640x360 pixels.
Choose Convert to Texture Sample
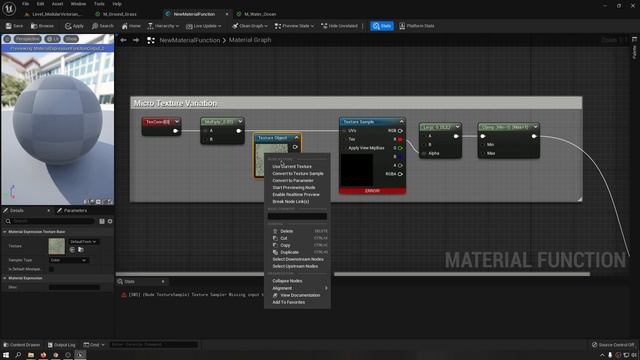point(297,173)
